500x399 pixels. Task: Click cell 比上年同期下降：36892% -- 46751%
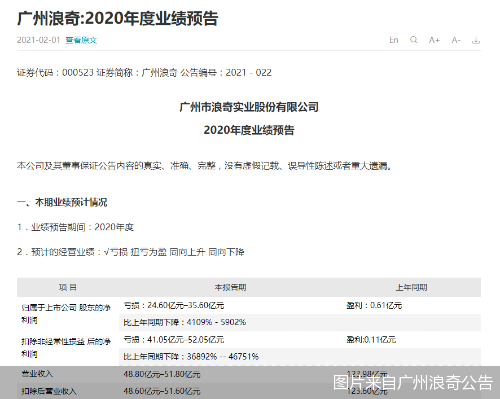(191, 357)
